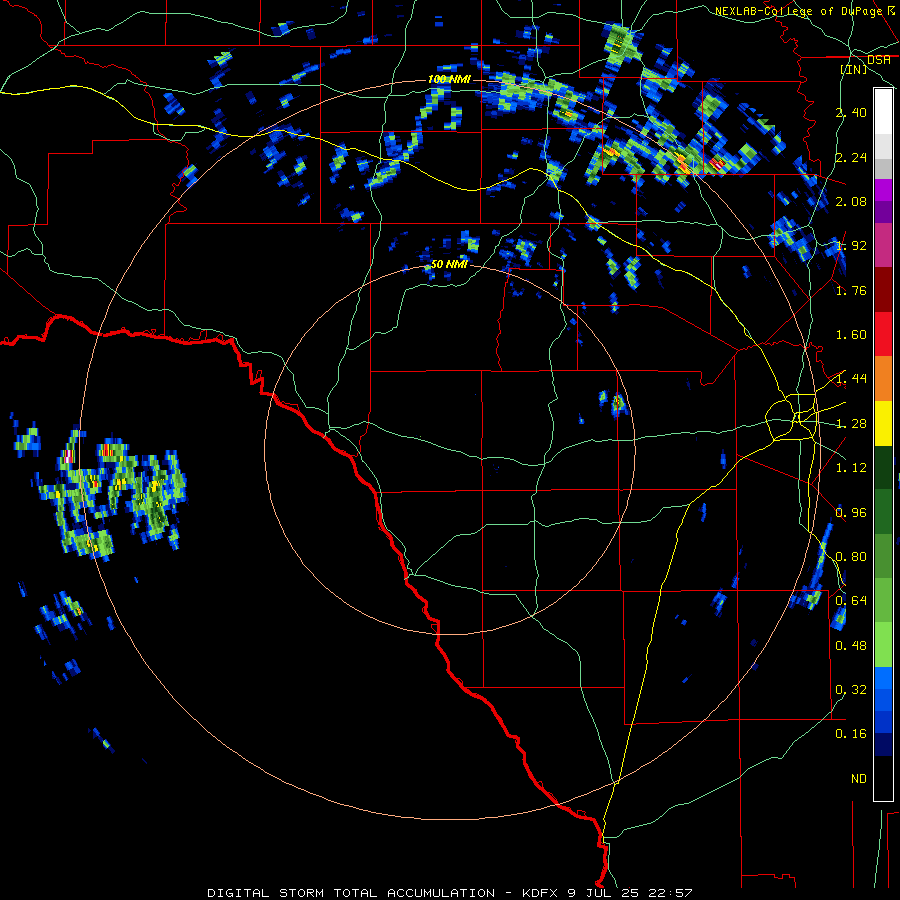Click the dark red legend swatch

point(883,290)
